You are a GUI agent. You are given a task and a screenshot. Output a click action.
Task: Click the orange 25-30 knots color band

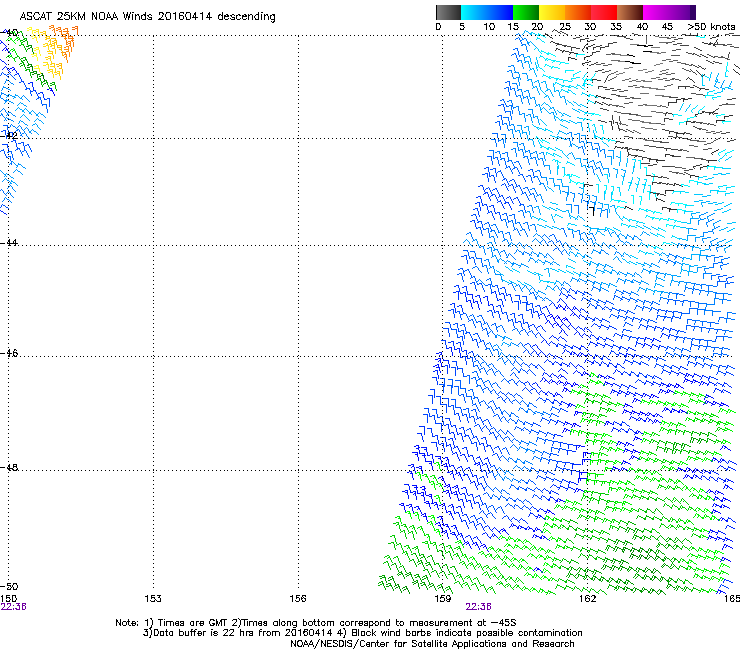pyautogui.click(x=578, y=13)
